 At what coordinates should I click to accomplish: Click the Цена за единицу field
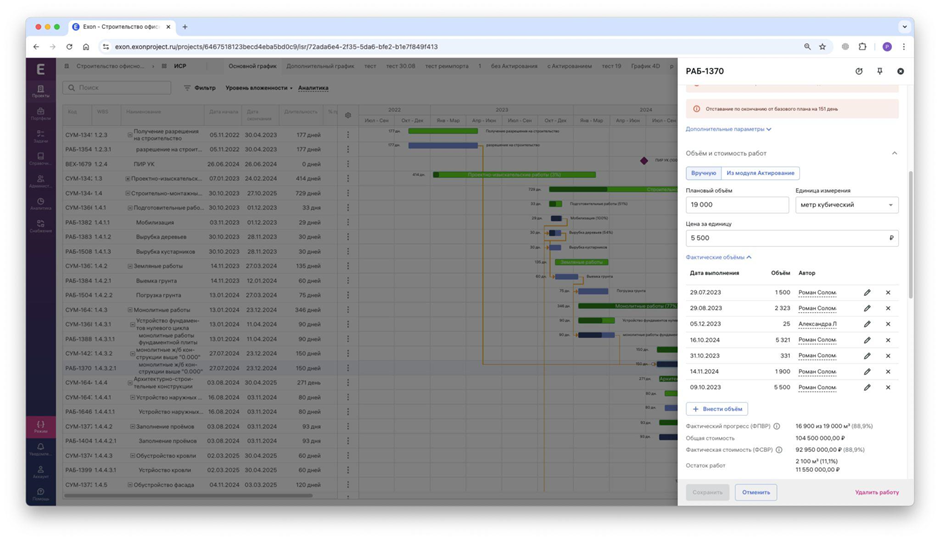click(x=792, y=238)
